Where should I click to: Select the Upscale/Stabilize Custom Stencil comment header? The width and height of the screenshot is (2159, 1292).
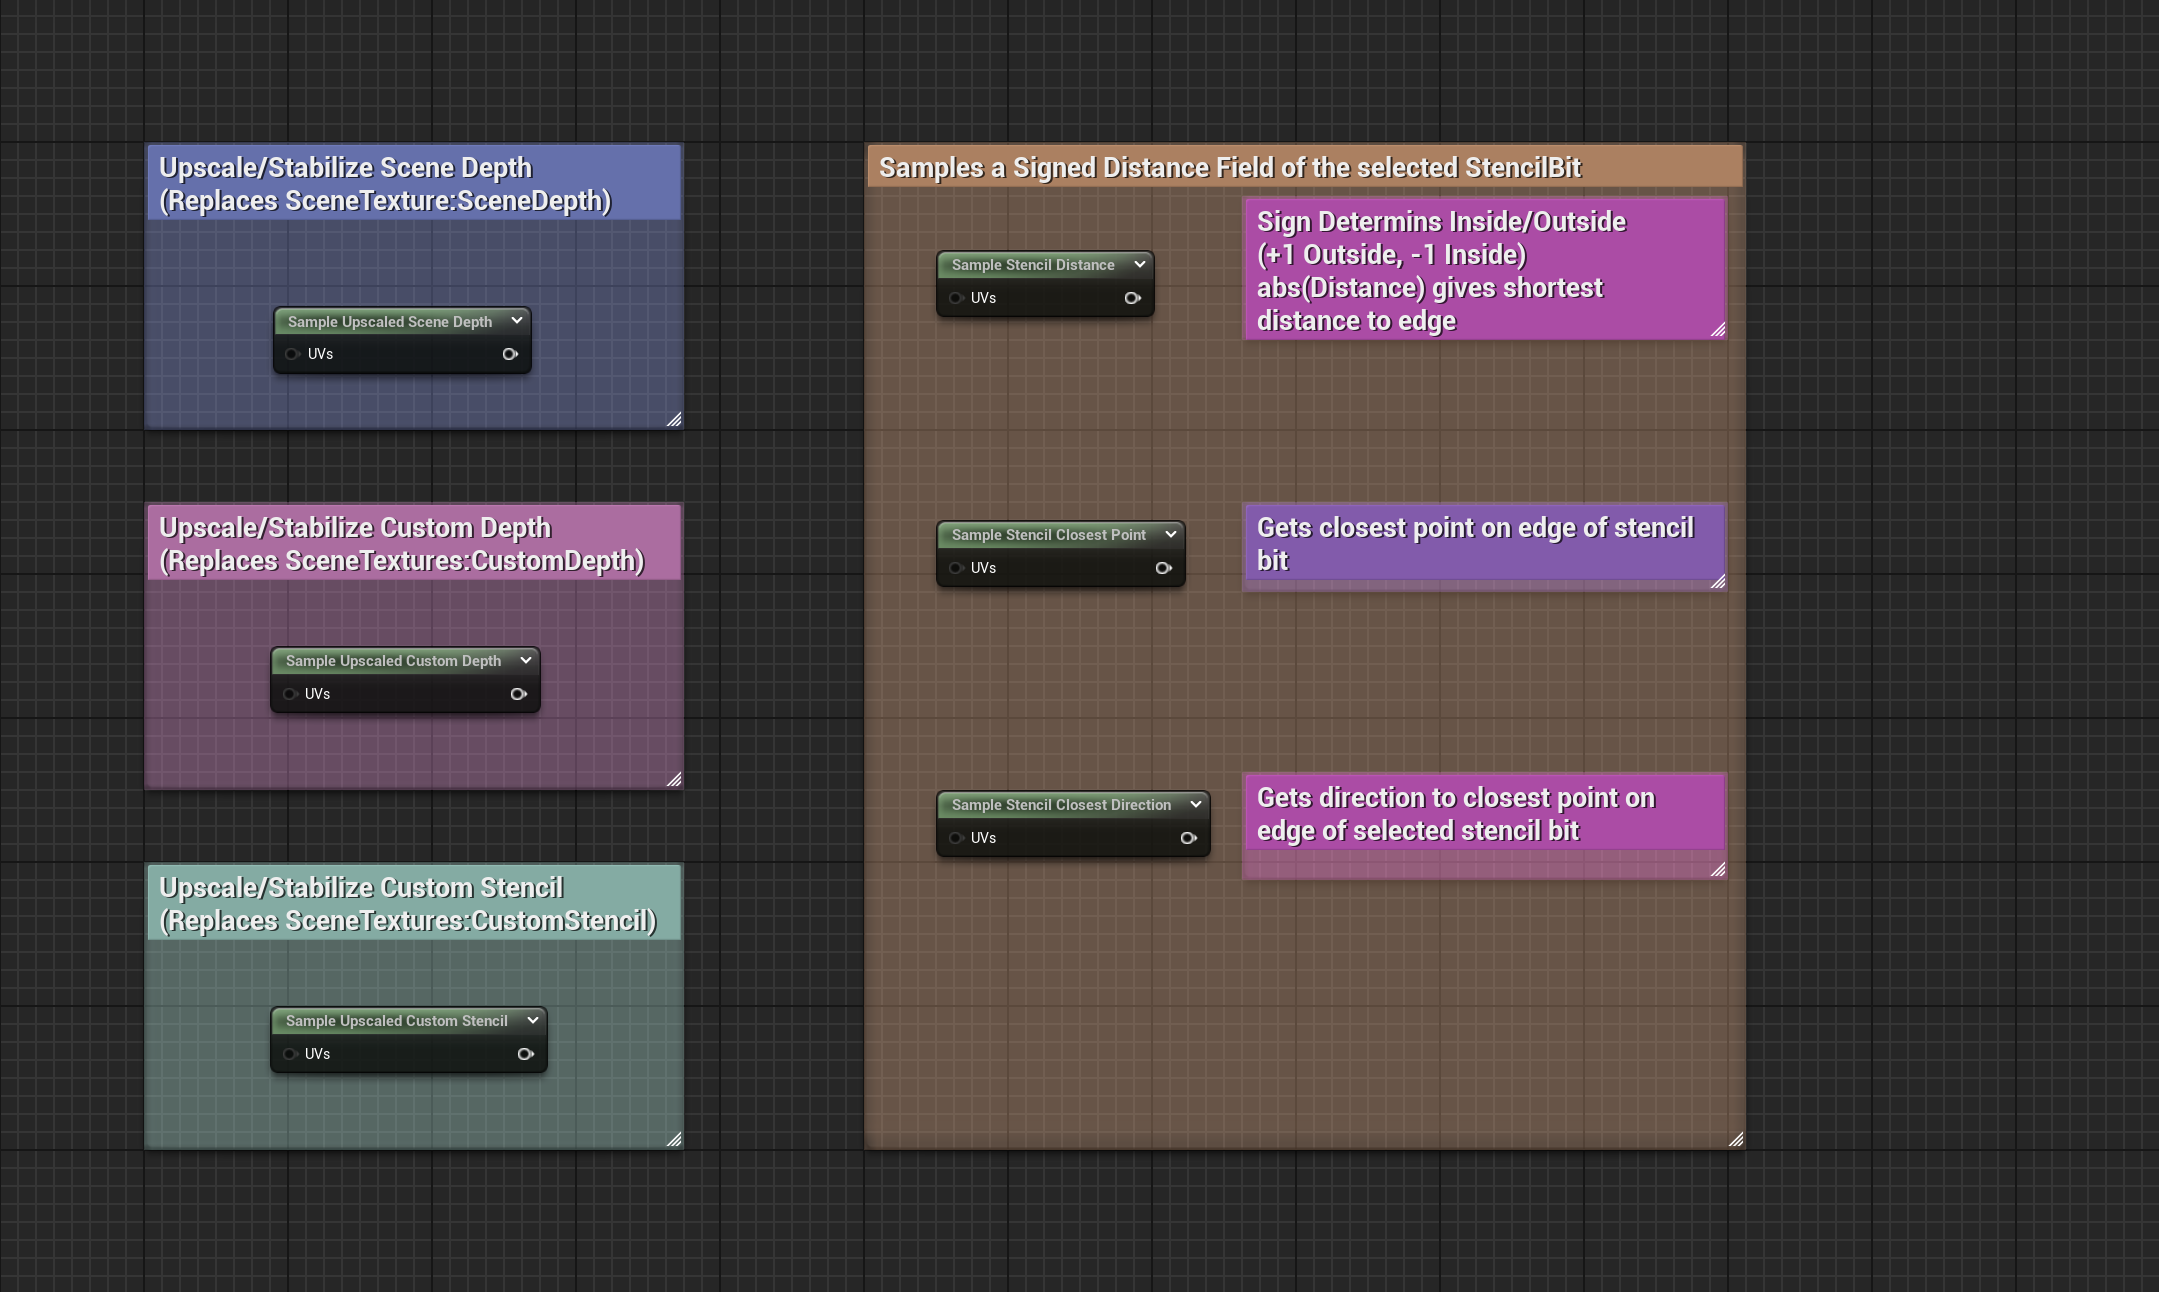click(414, 904)
